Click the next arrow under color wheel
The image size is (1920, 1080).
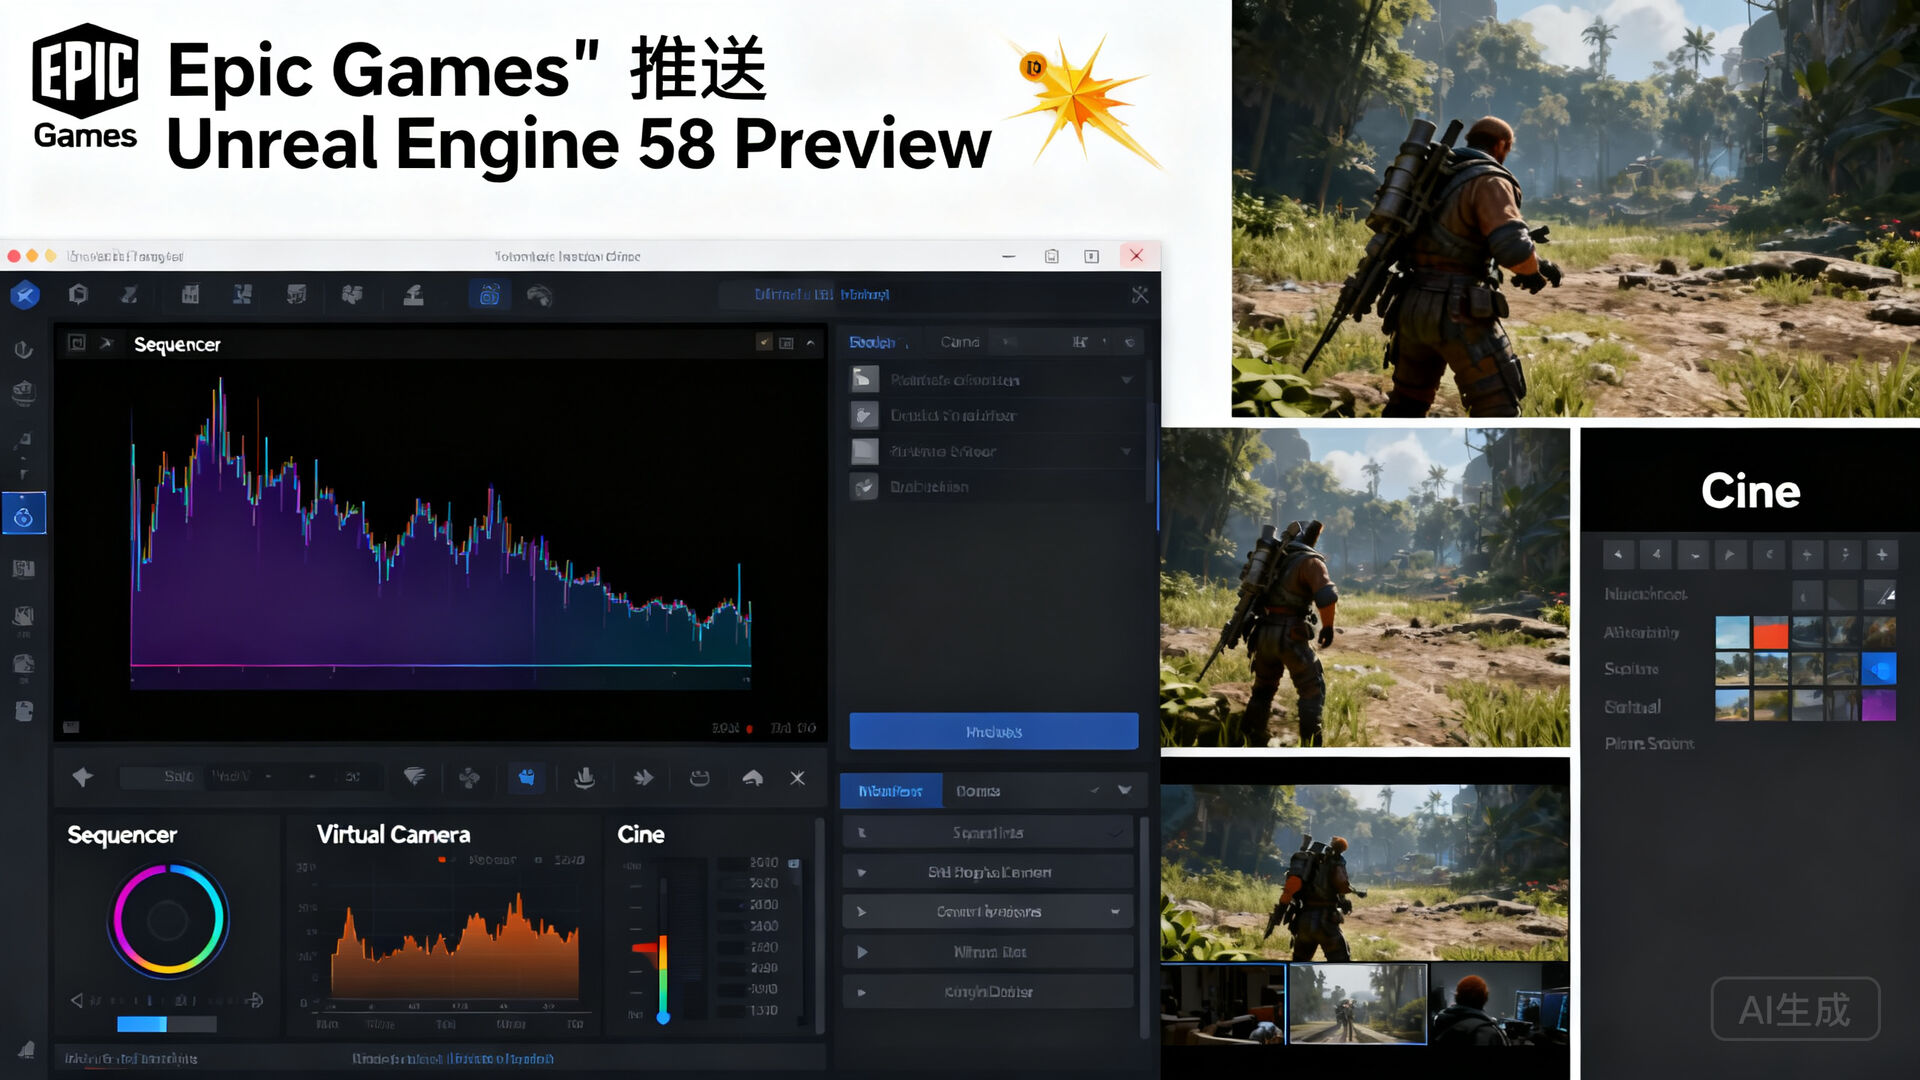(x=254, y=1000)
